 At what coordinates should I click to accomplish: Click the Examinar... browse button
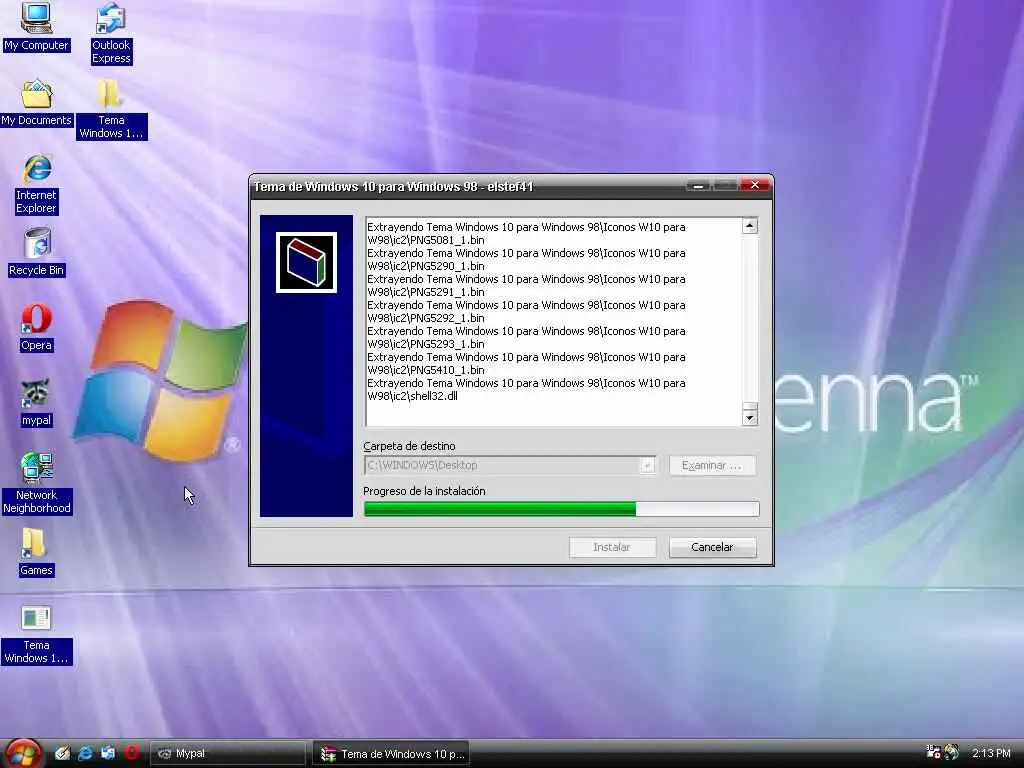coord(712,466)
